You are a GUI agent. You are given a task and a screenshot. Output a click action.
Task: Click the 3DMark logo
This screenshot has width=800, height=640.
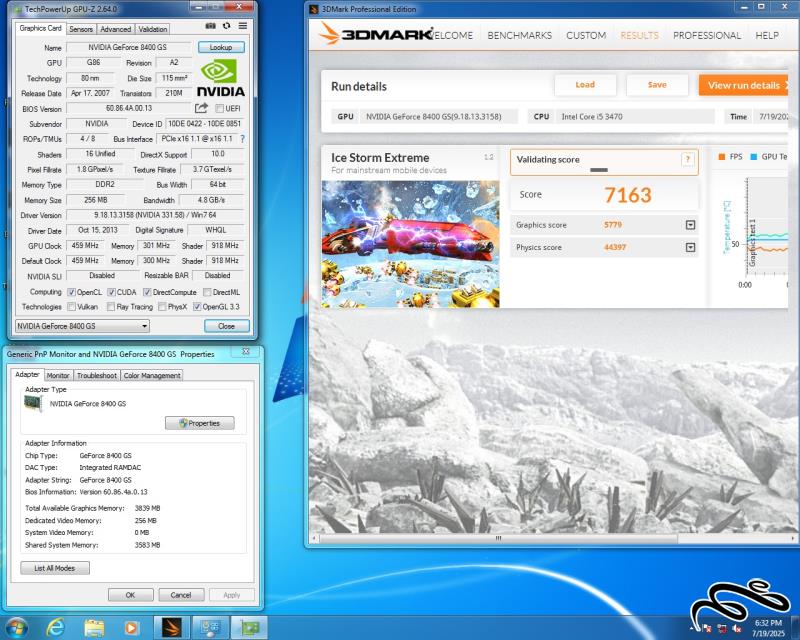377,34
